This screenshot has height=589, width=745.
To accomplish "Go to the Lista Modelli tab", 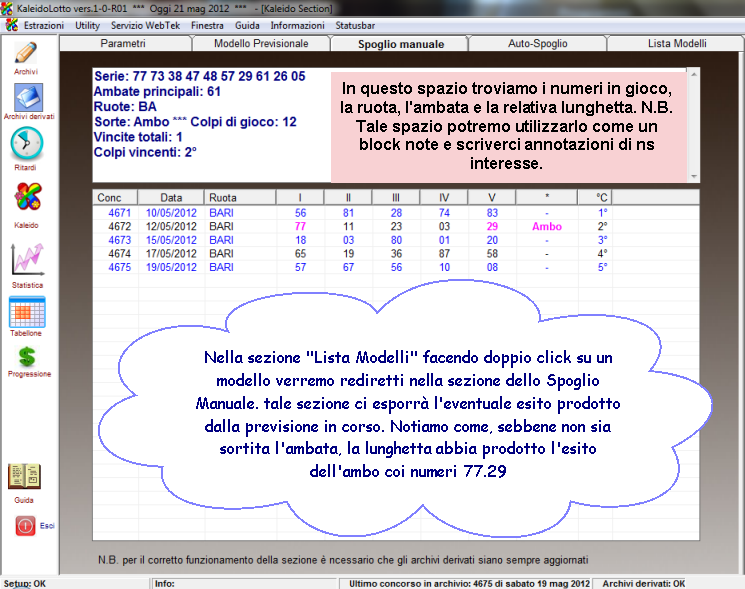I will [676, 44].
